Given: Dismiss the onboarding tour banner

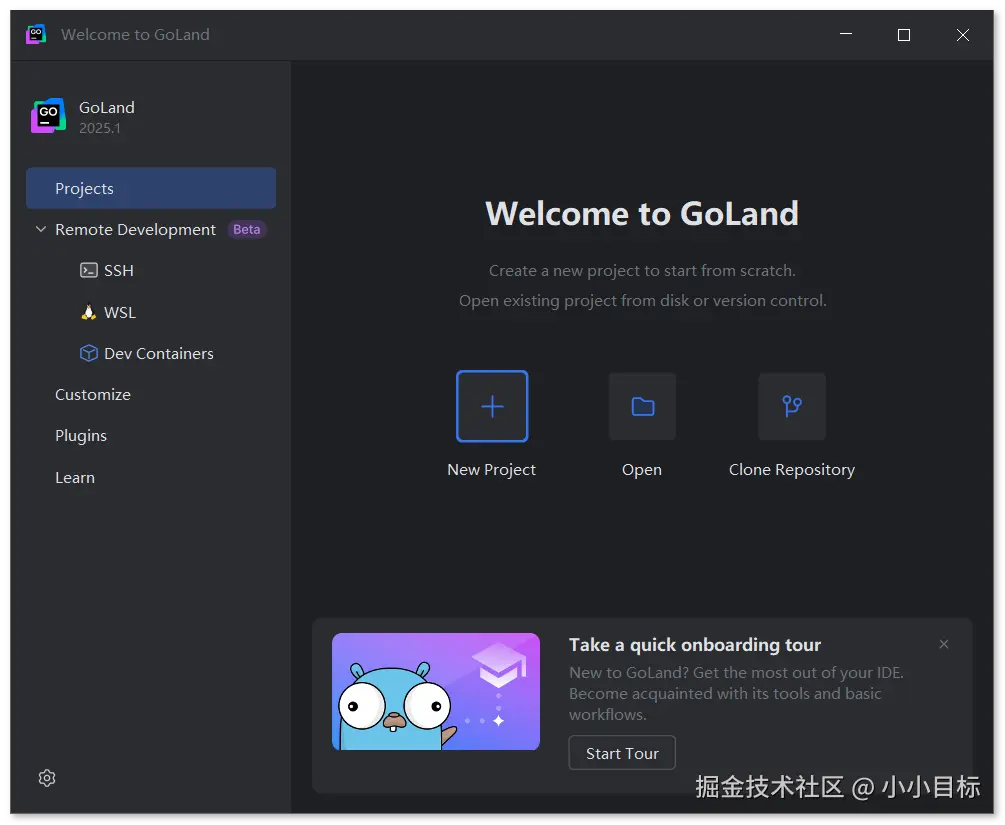Looking at the screenshot, I should point(943,644).
